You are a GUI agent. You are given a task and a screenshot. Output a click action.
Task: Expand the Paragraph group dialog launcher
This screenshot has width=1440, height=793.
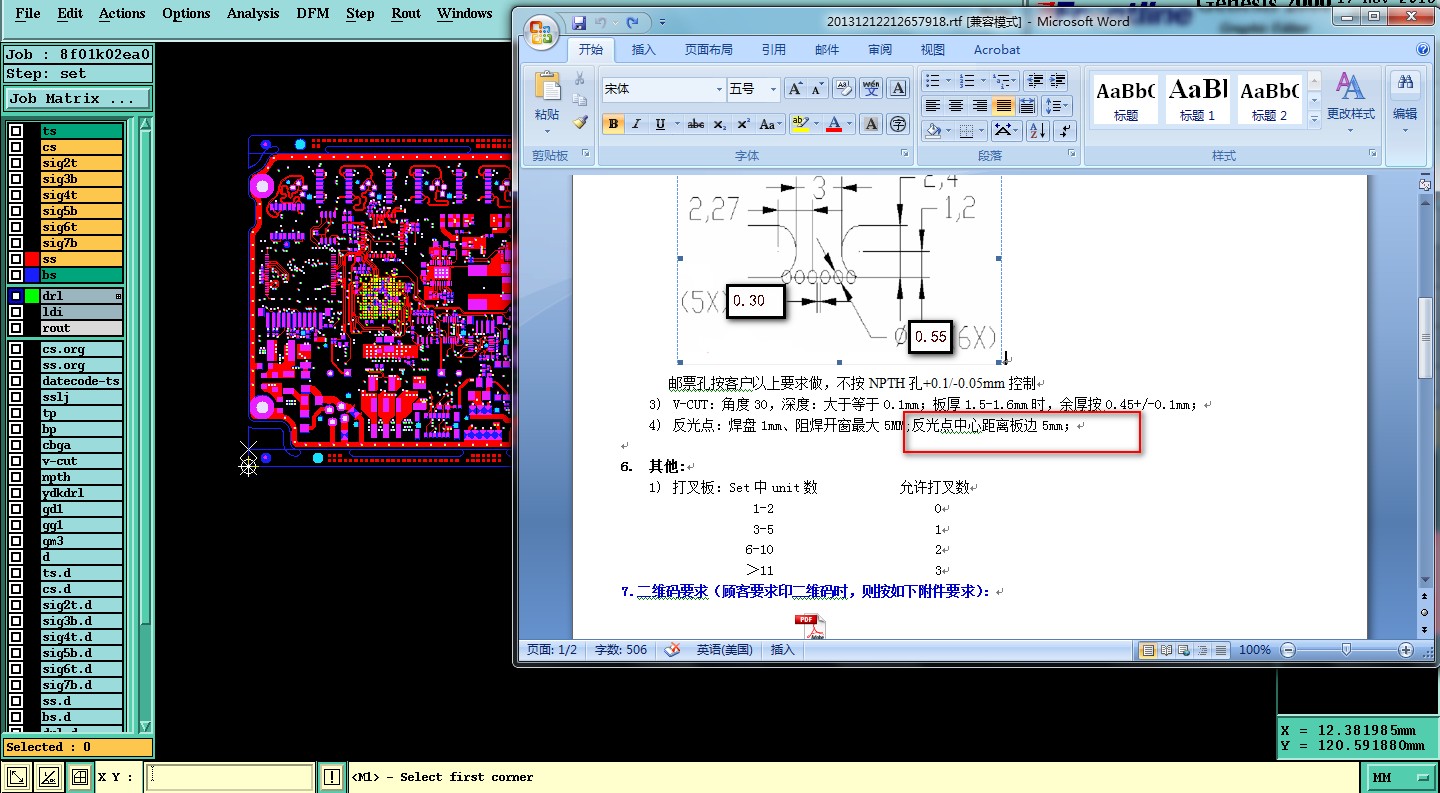pos(1072,154)
